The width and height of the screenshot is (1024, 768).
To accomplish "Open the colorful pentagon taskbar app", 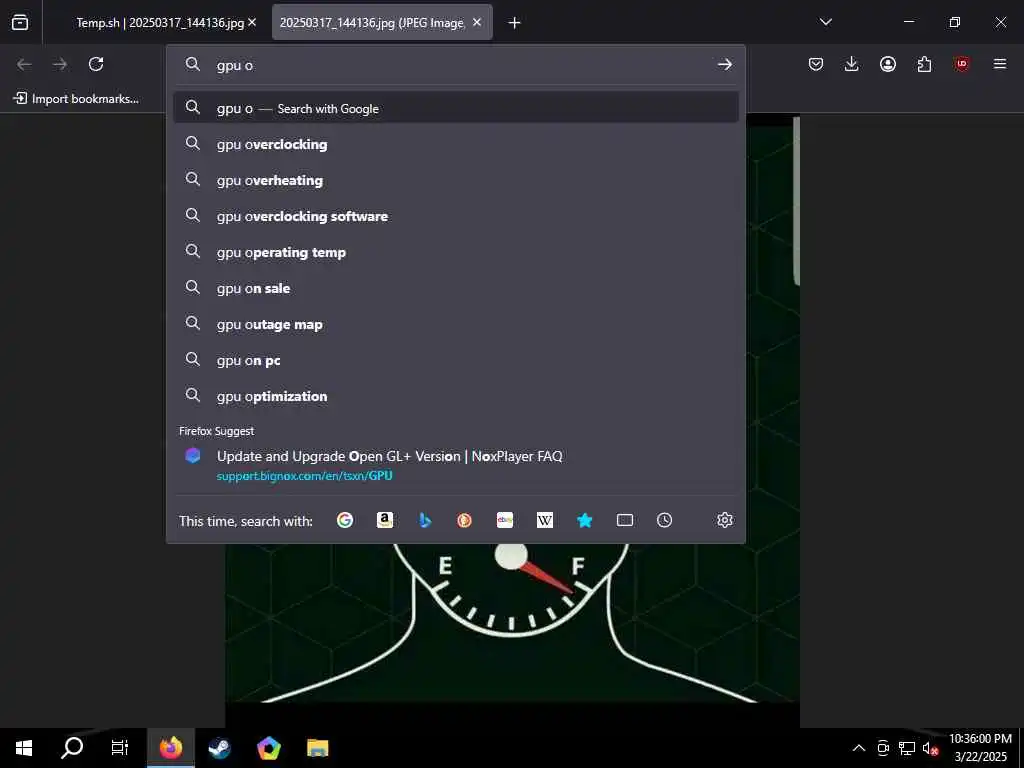I will (x=268, y=747).
